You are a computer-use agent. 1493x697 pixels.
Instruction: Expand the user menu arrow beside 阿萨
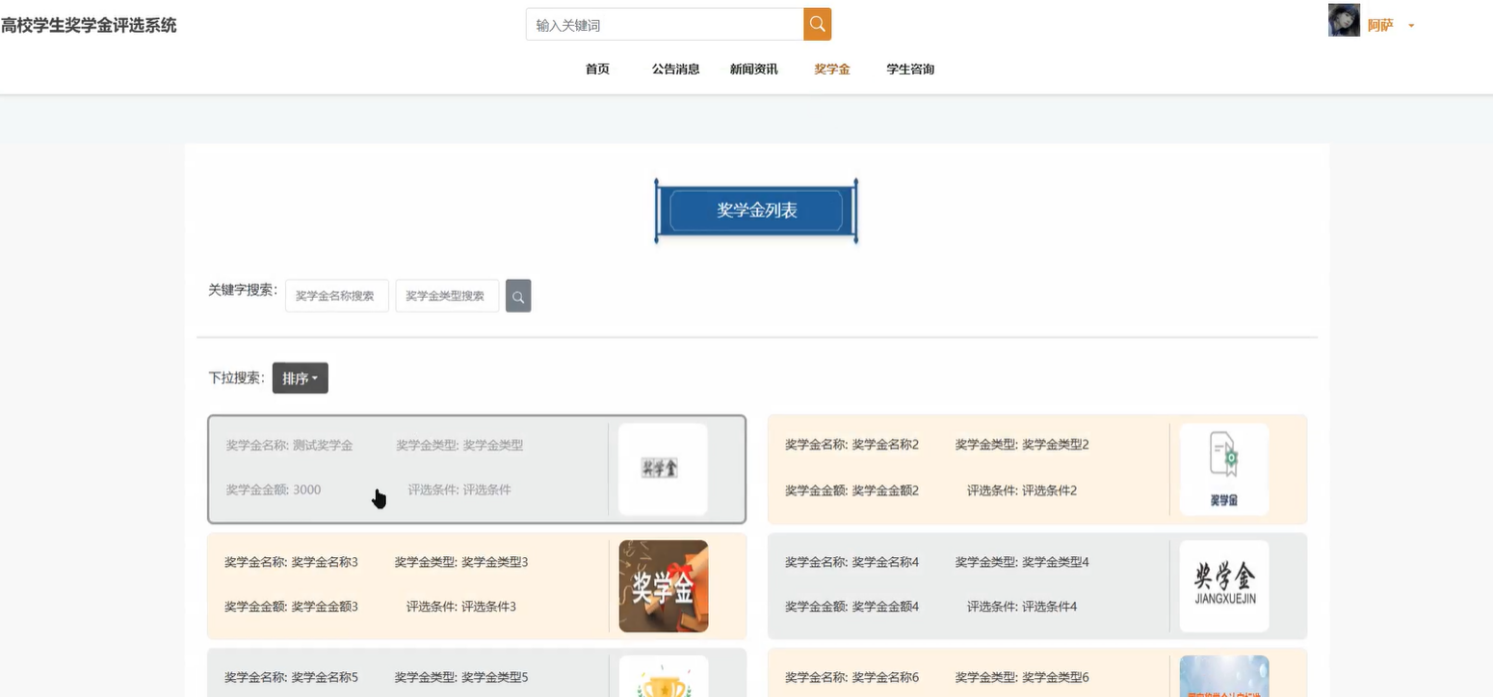pos(1411,26)
